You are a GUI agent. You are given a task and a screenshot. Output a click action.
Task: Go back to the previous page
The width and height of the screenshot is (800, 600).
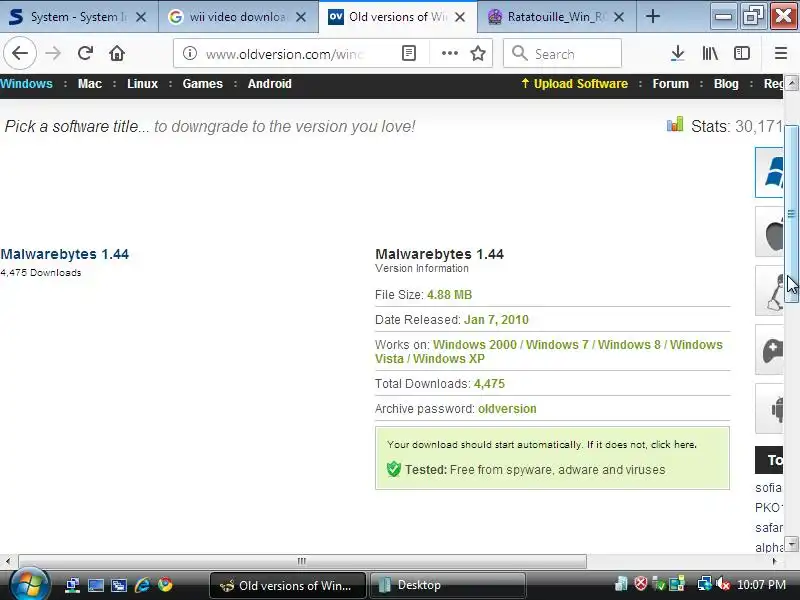(x=20, y=53)
